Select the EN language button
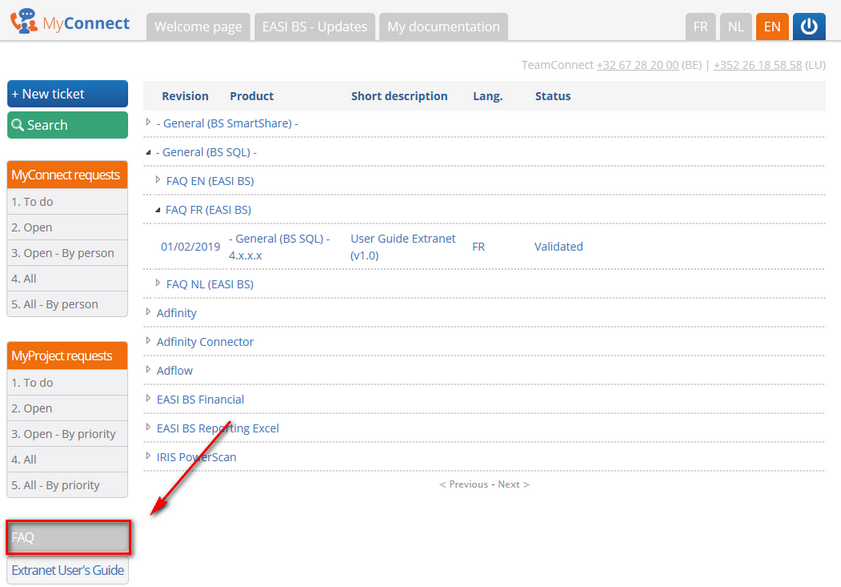This screenshot has height=587, width=841. point(771,27)
